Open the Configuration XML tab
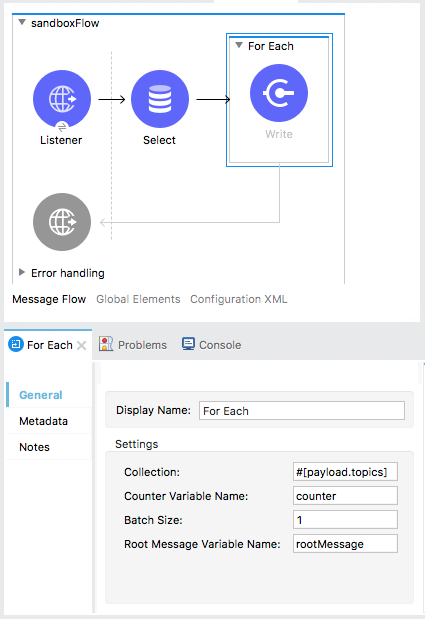Screen dimensions: 425x619 [239, 299]
